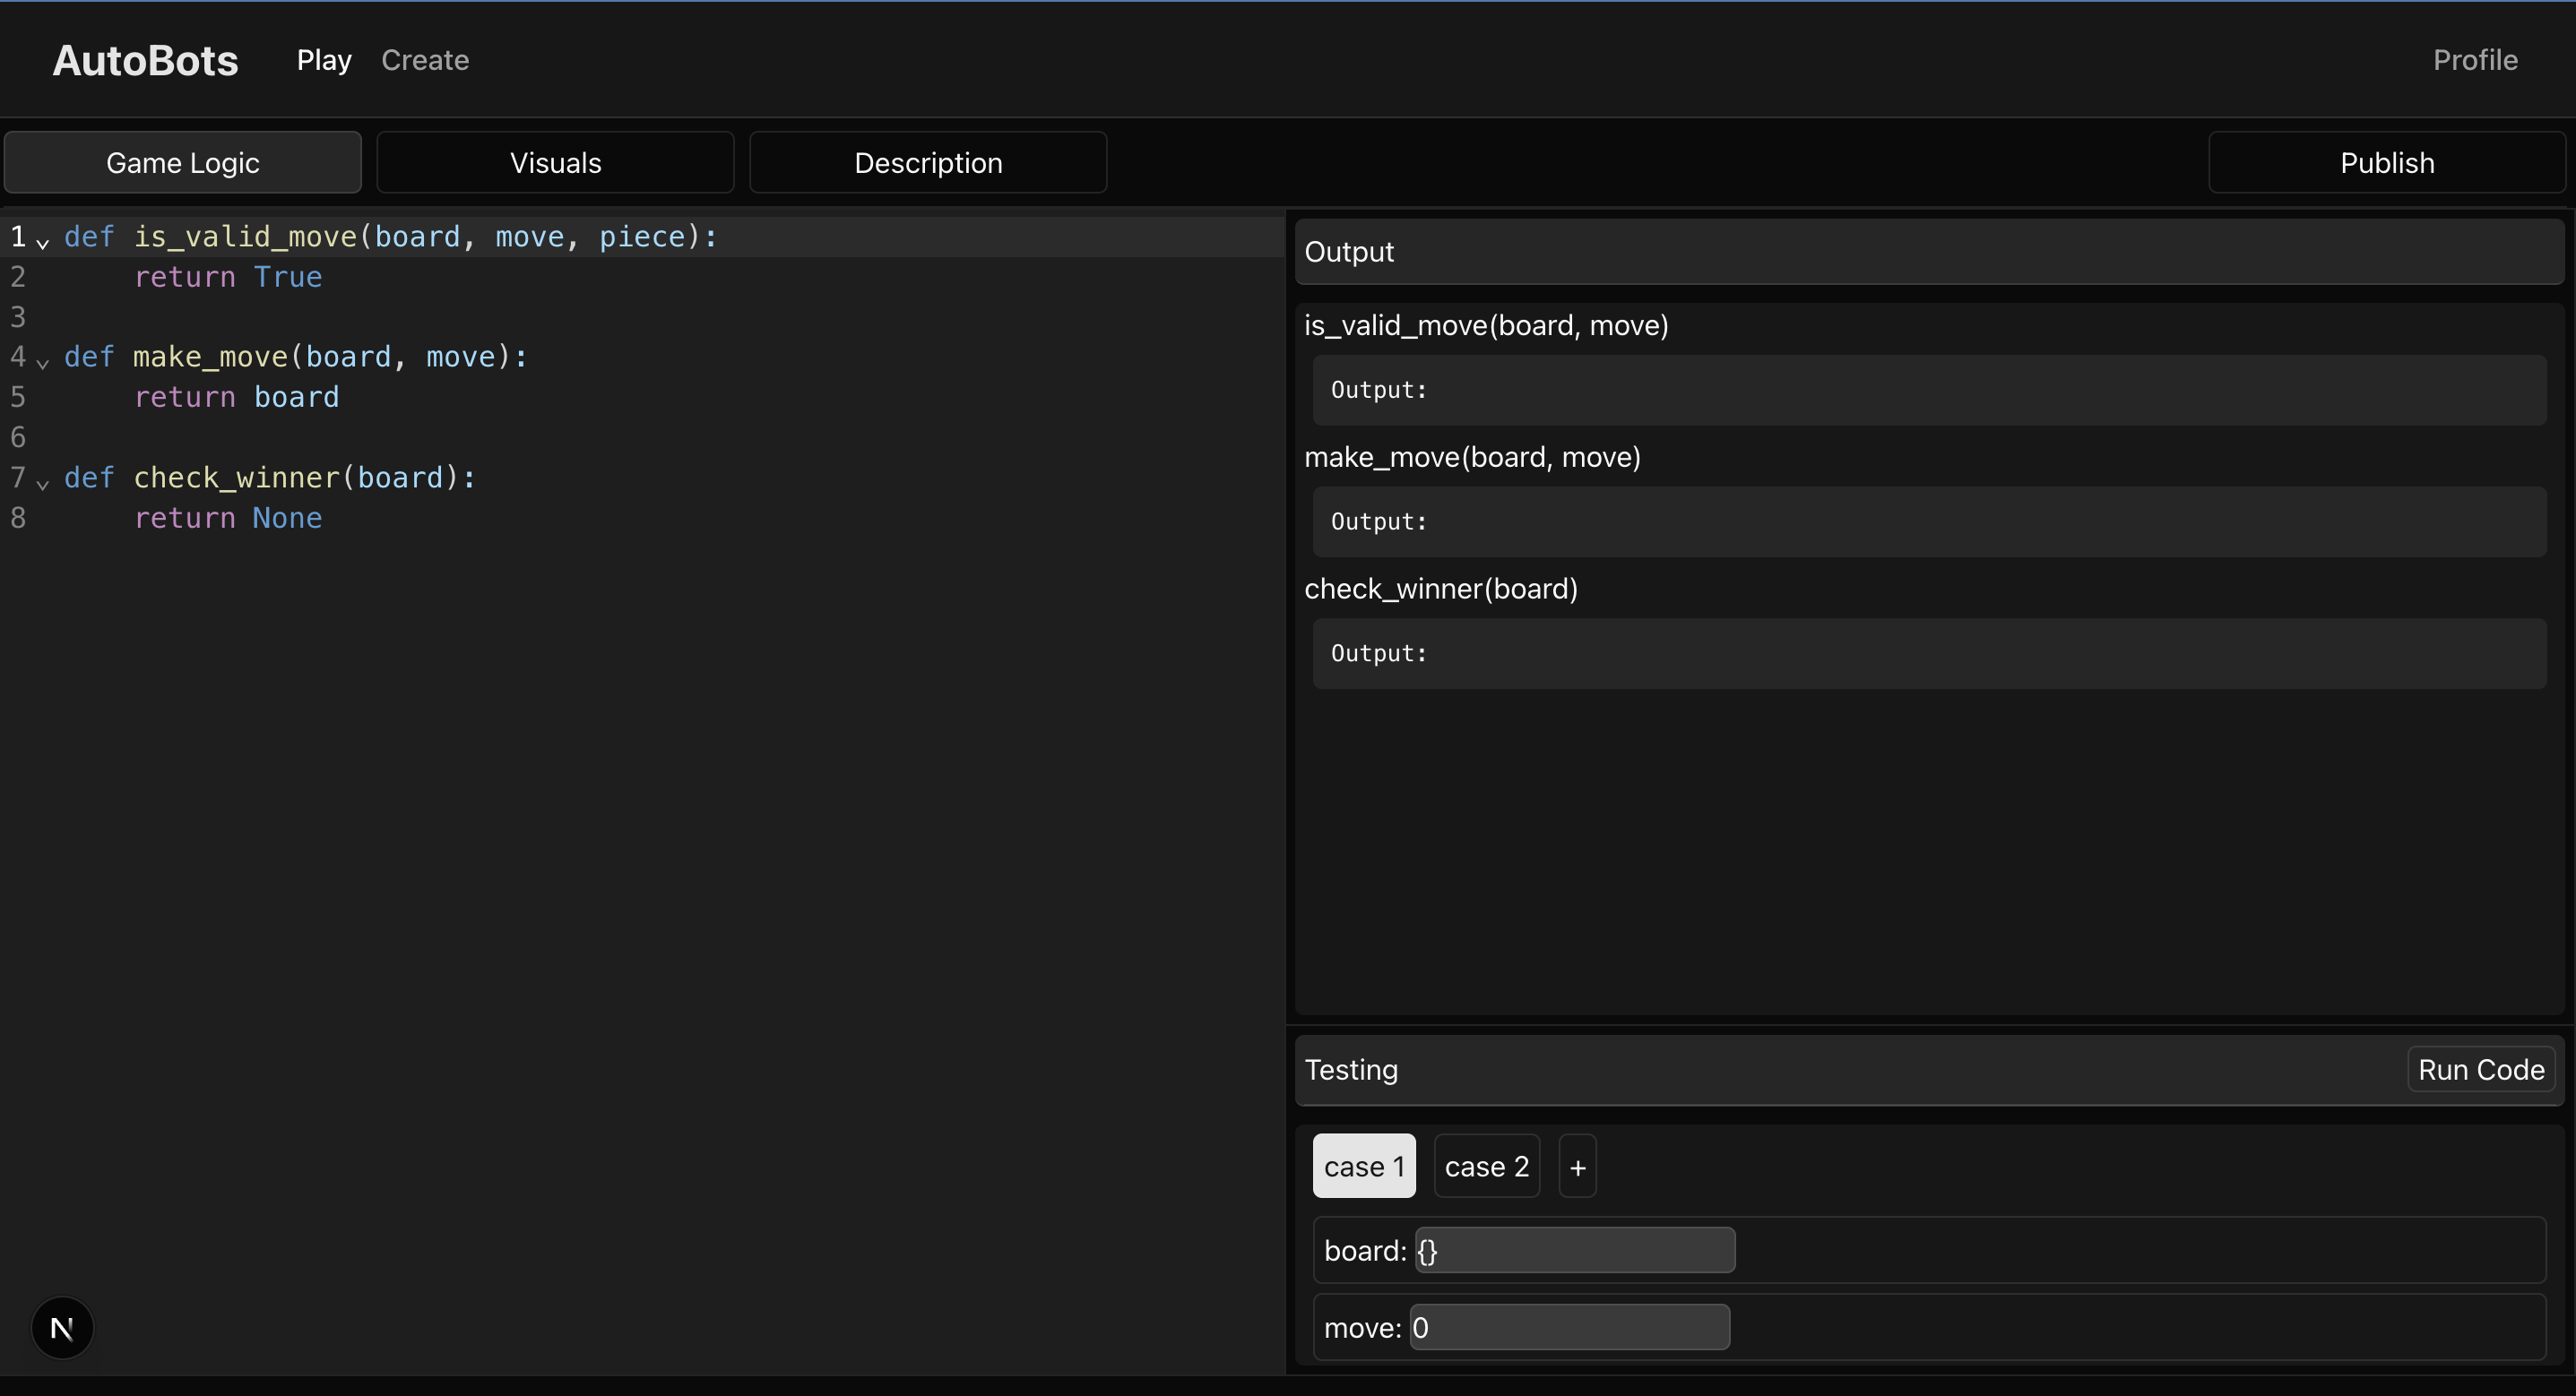Go to the Create page link
This screenshot has width=2576, height=1396.
coord(425,60)
